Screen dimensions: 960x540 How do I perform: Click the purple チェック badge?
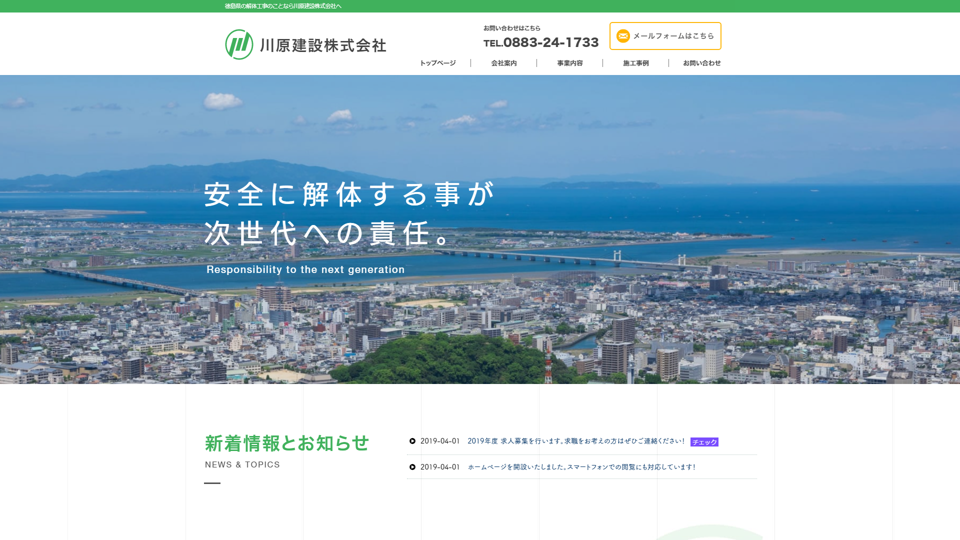(704, 442)
